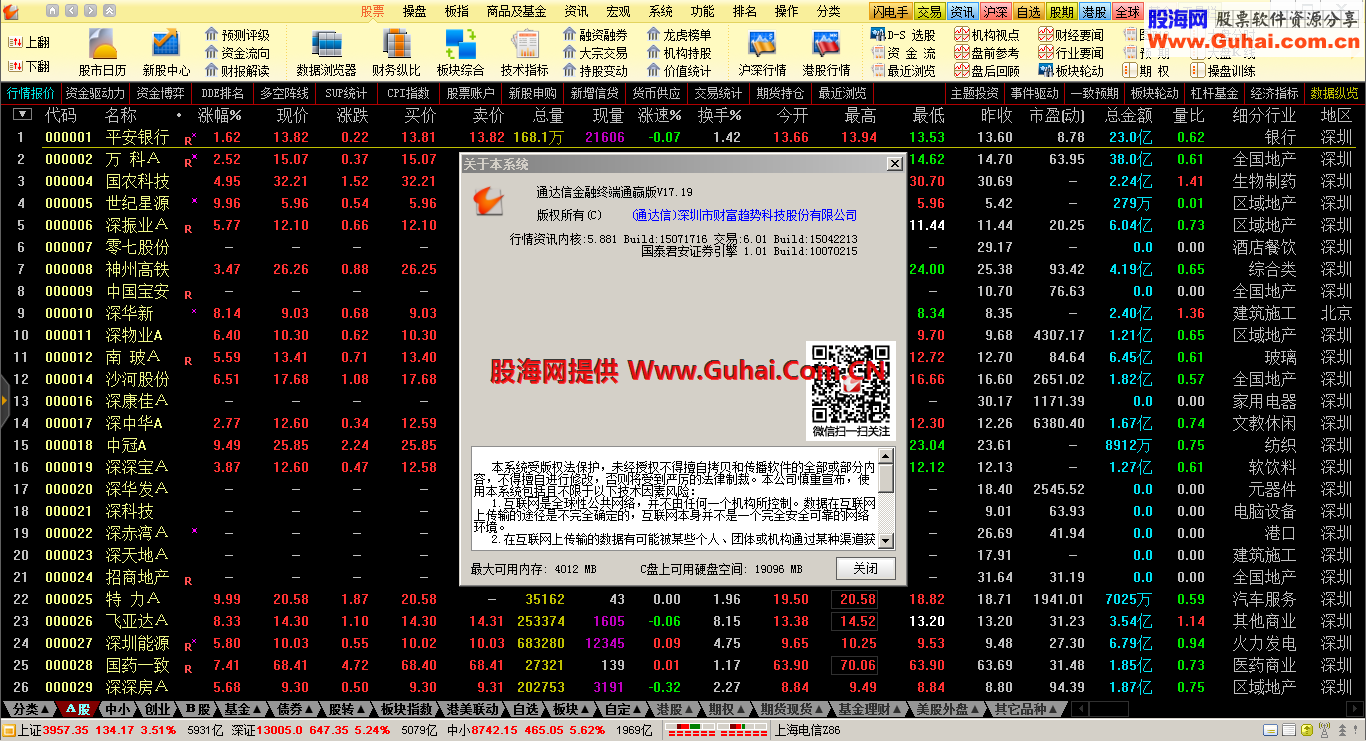Screen dimensions: 1366x741
Task: Open the 通达信 company link in dialog
Action: tap(743, 215)
